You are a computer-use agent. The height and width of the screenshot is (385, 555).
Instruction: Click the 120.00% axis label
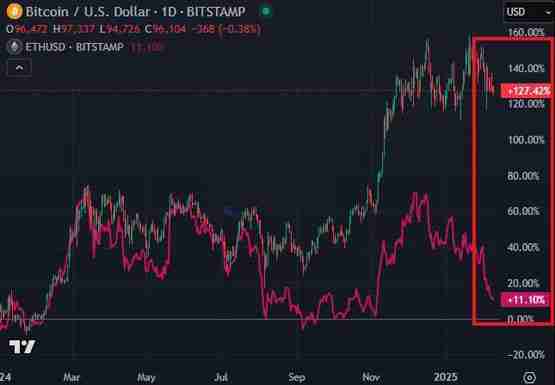526,104
